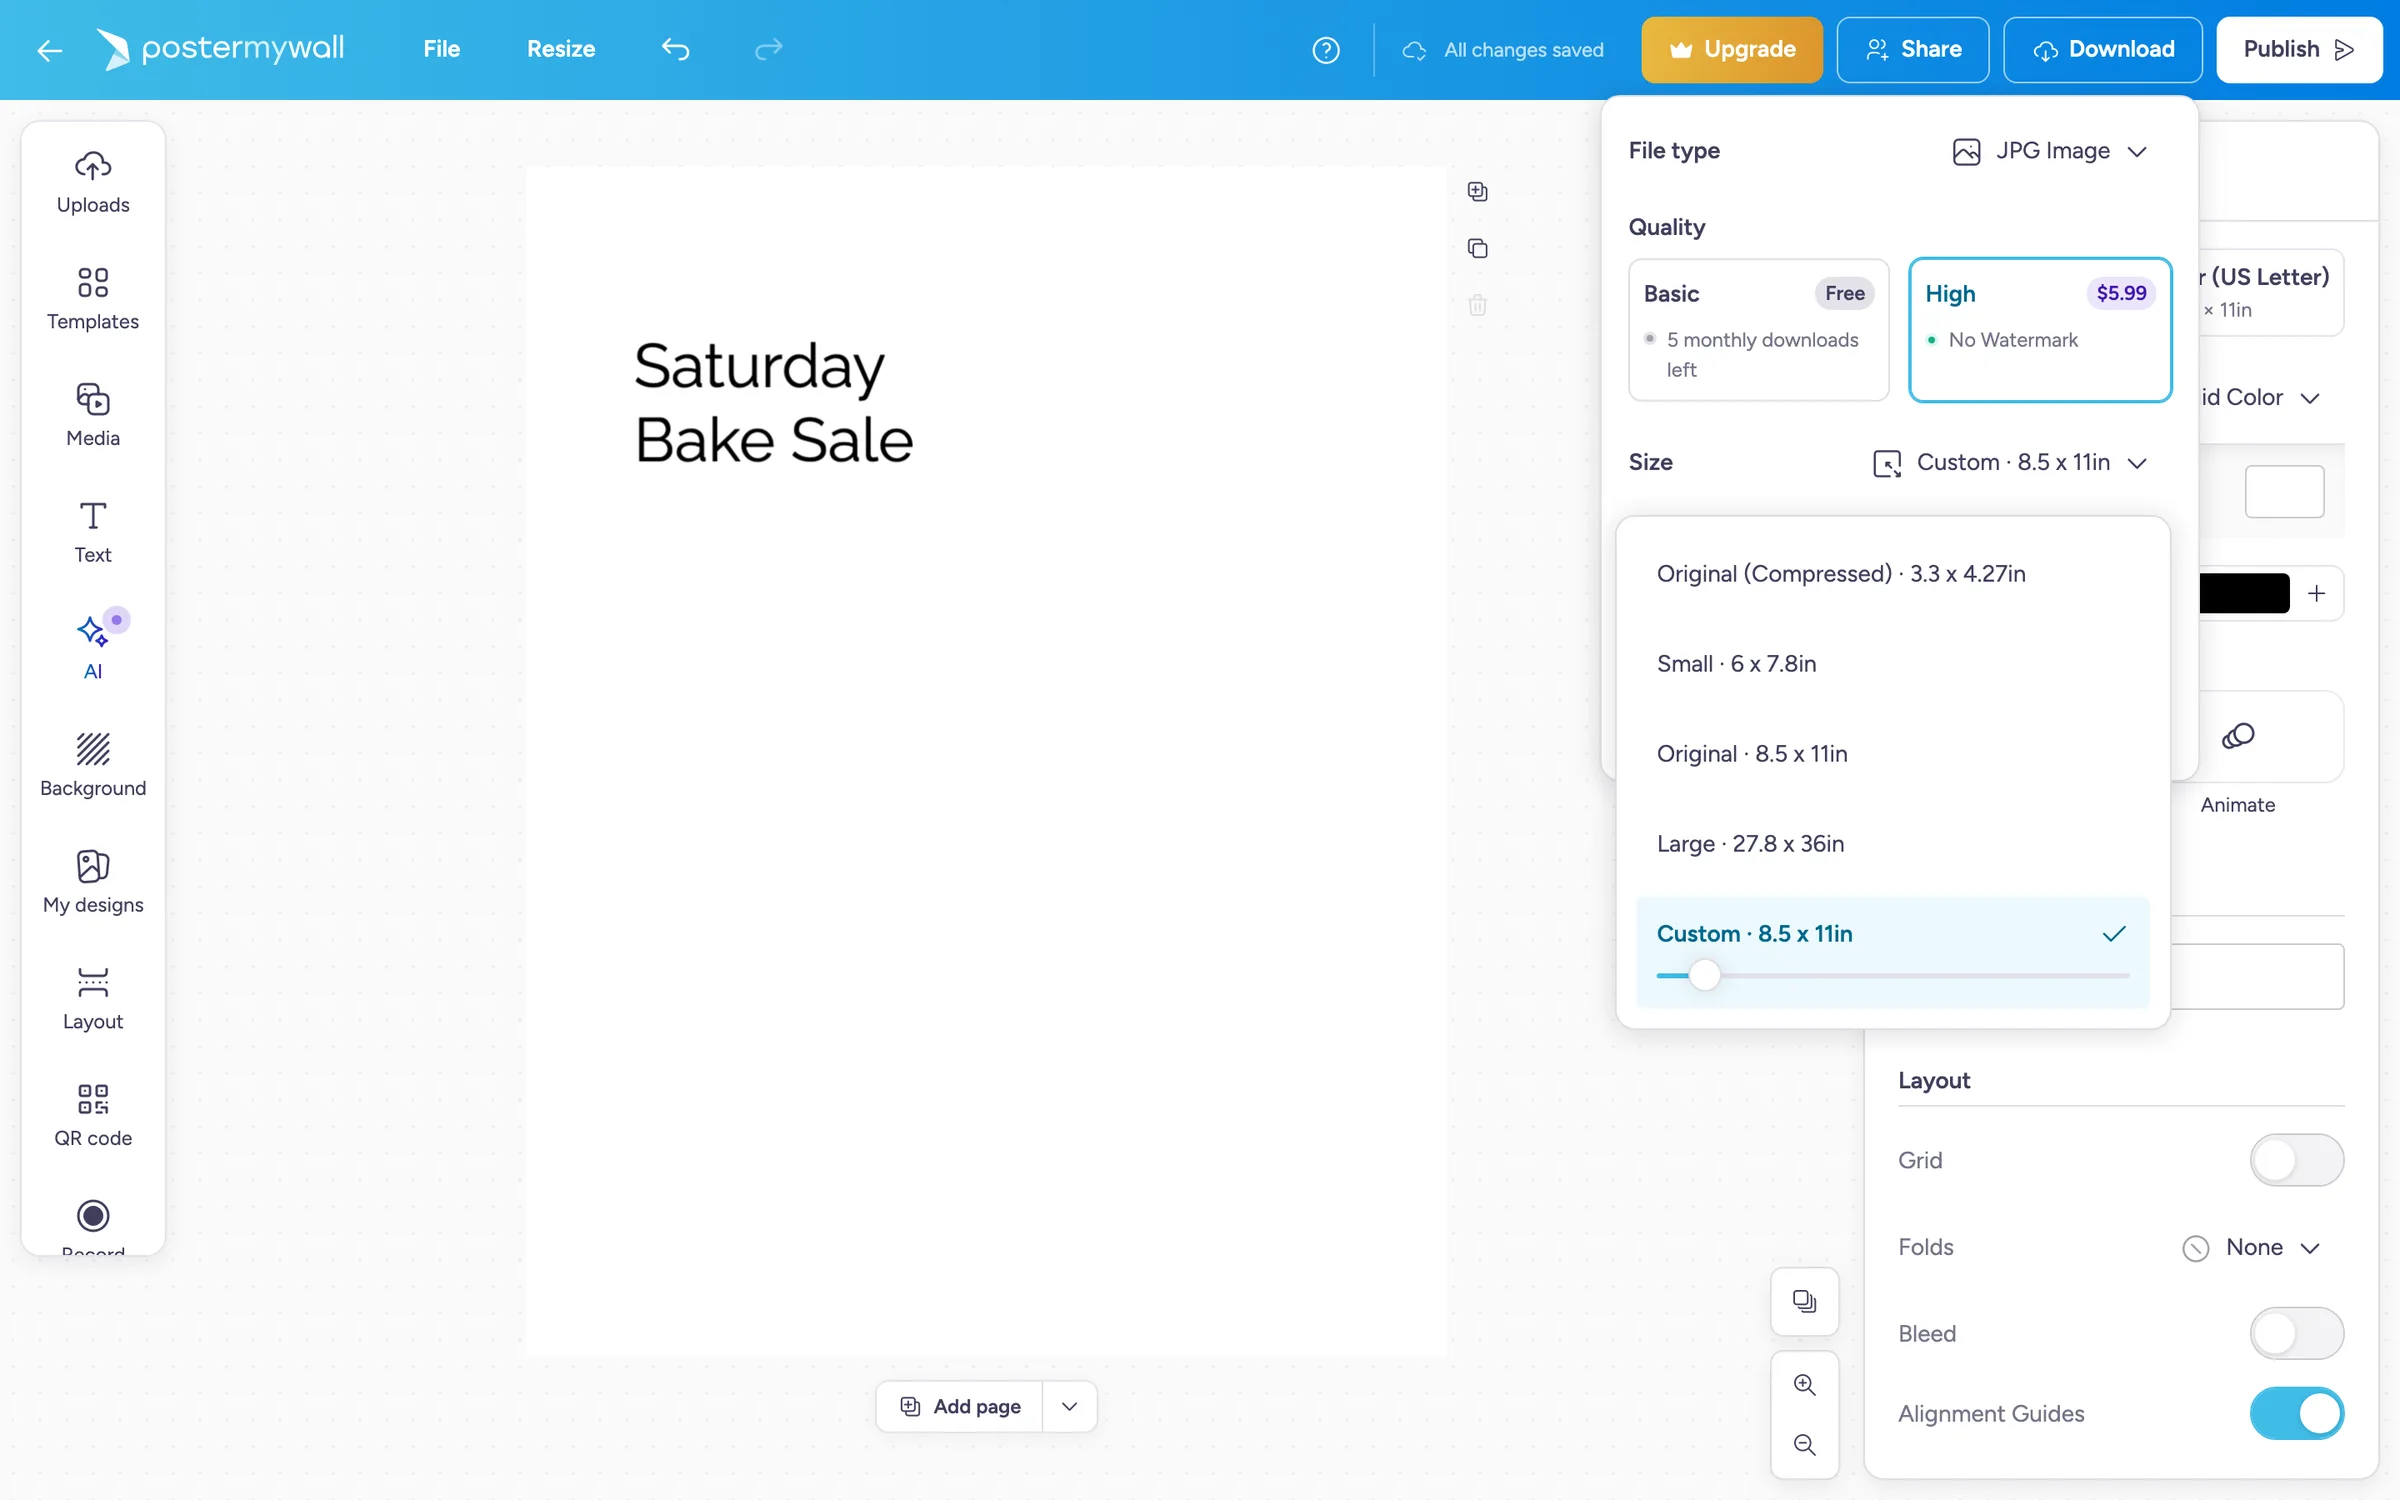Open the Background panel
The width and height of the screenshot is (2400, 1500).
tap(93, 765)
